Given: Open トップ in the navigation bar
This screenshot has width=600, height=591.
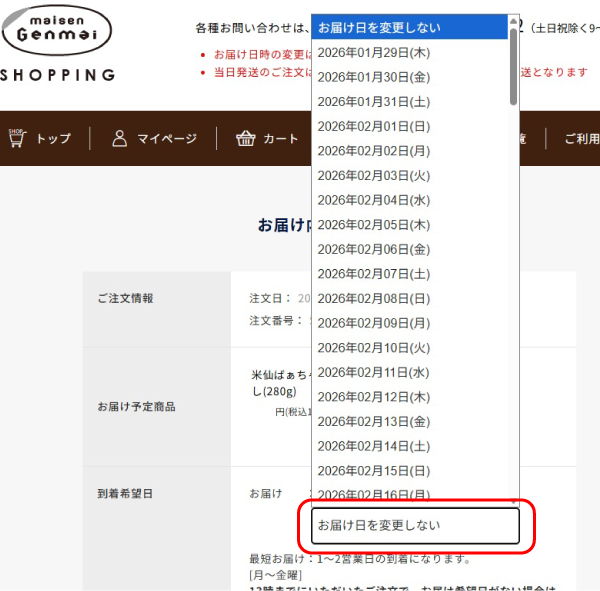Looking at the screenshot, I should click(x=54, y=139).
